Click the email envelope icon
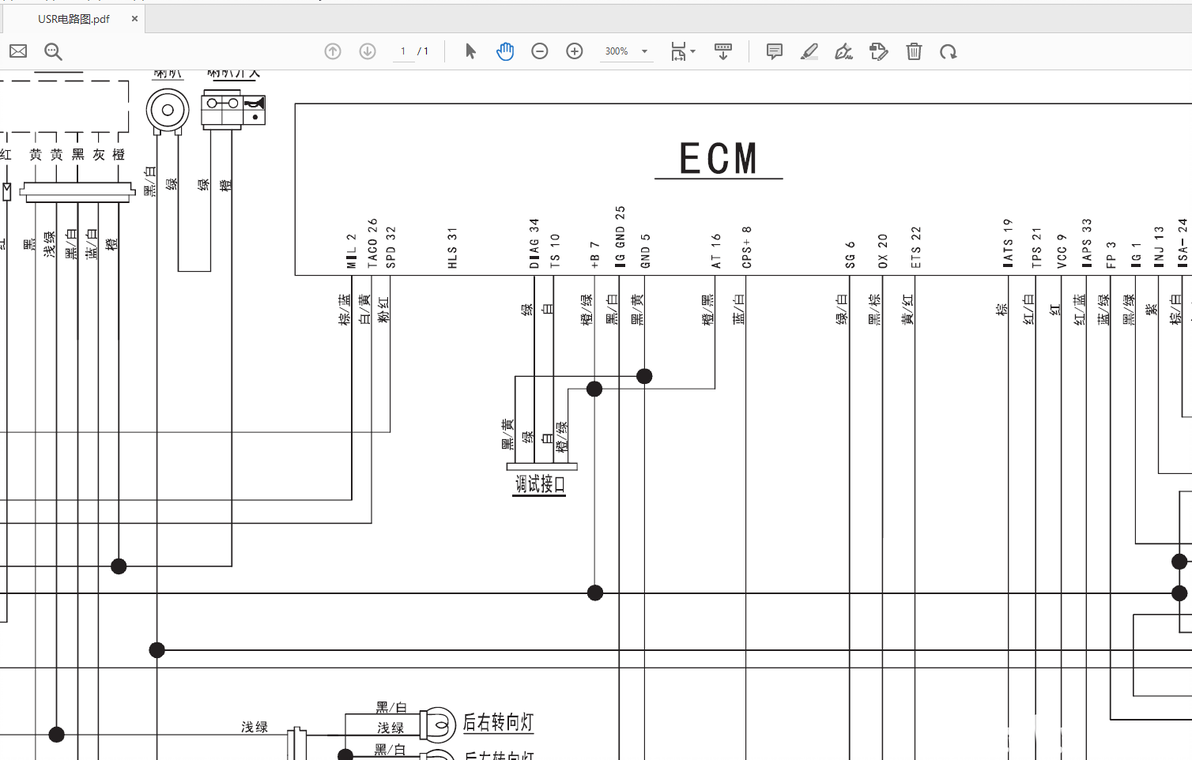Image resolution: width=1192 pixels, height=760 pixels. tap(18, 52)
